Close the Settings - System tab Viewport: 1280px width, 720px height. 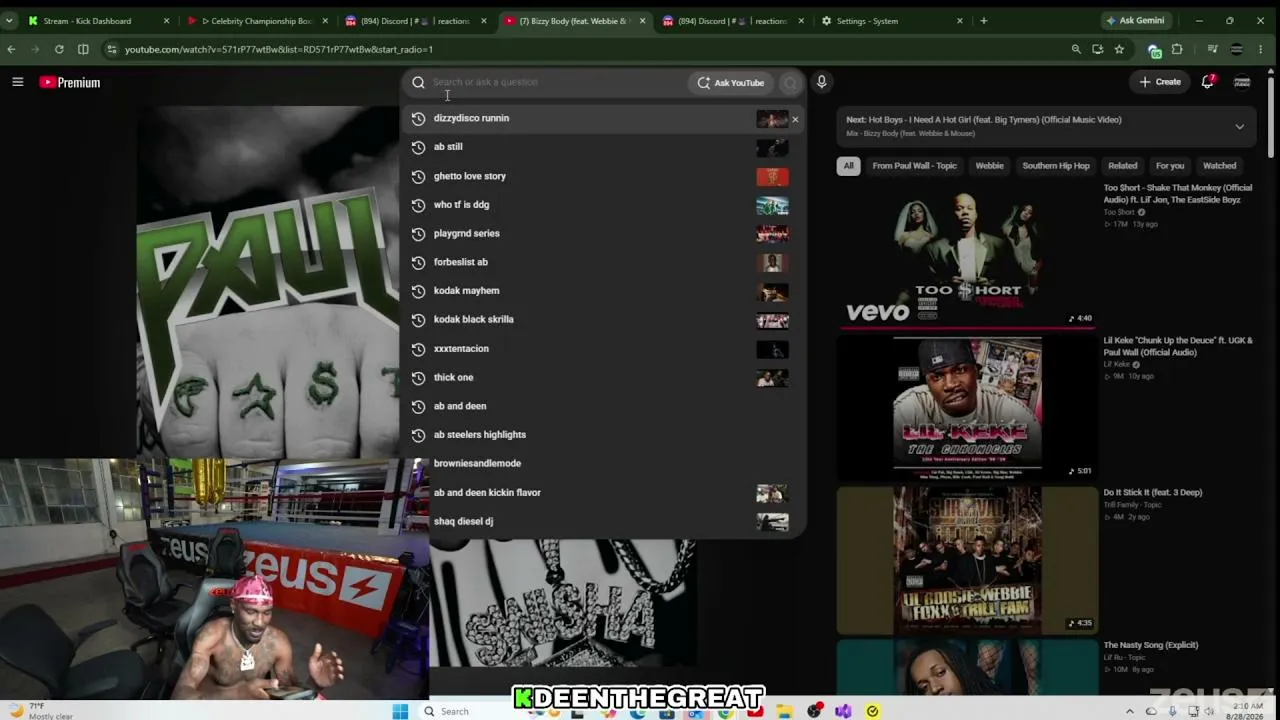tap(960, 21)
